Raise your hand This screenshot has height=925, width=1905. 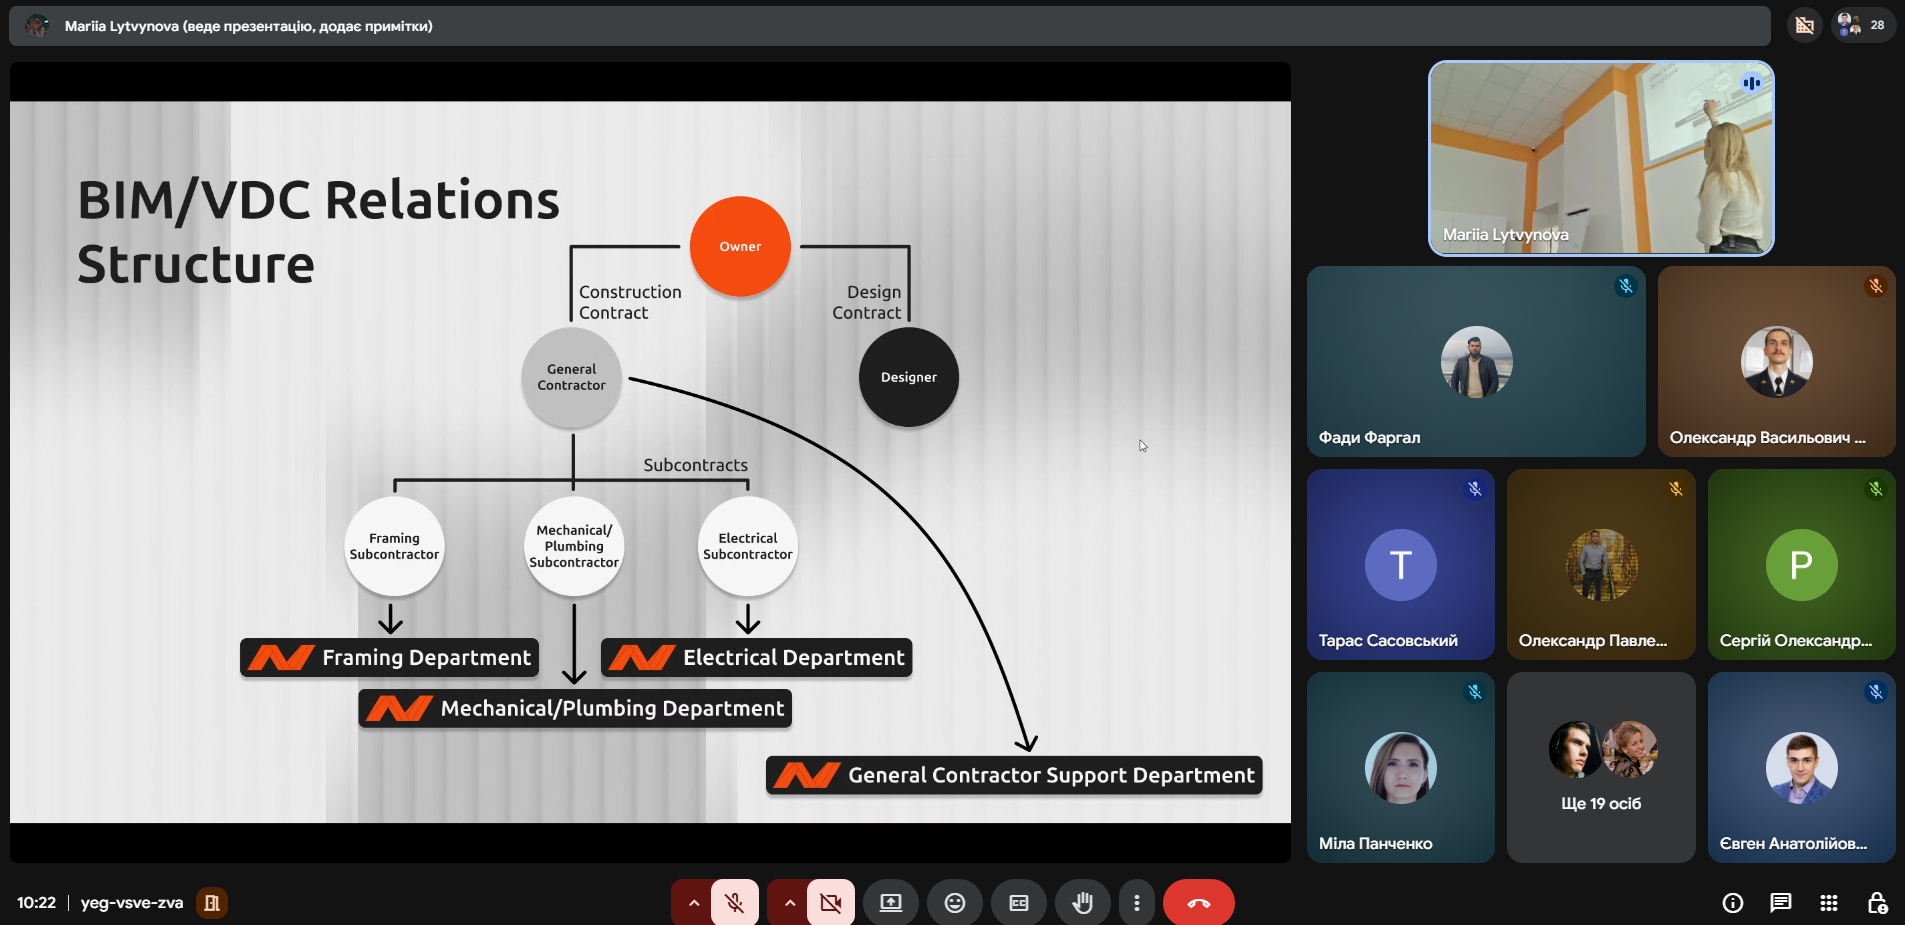pos(1083,903)
